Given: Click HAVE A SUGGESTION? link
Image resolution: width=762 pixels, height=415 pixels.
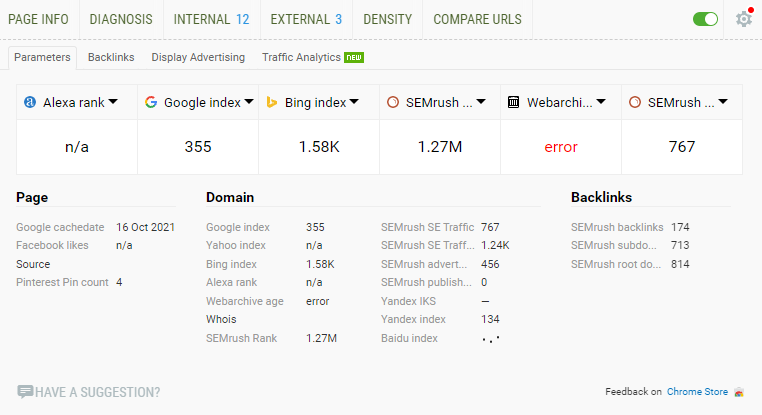Looking at the screenshot, I should click(x=97, y=392).
